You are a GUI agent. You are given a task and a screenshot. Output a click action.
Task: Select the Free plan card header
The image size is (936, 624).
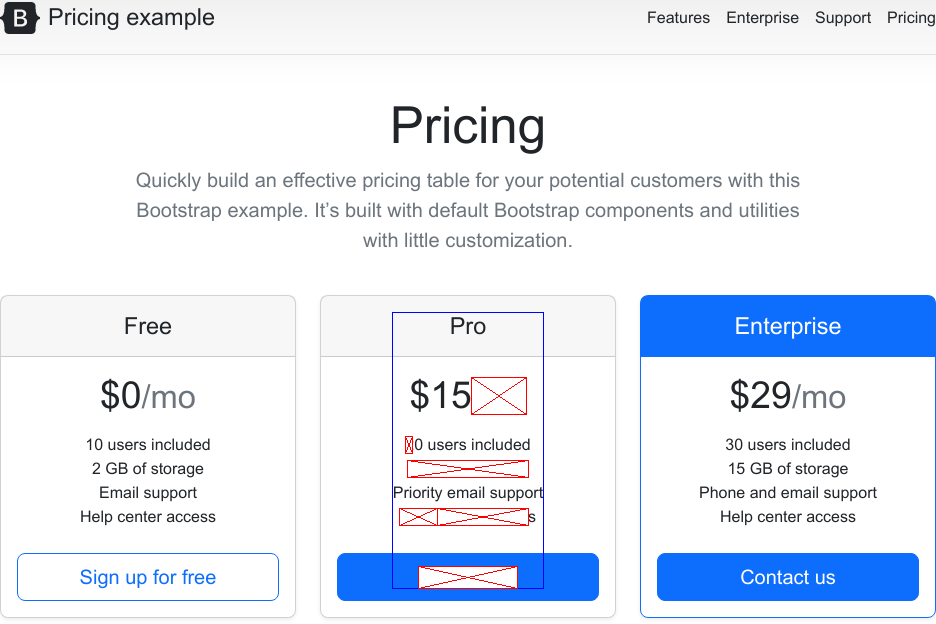[x=148, y=326]
